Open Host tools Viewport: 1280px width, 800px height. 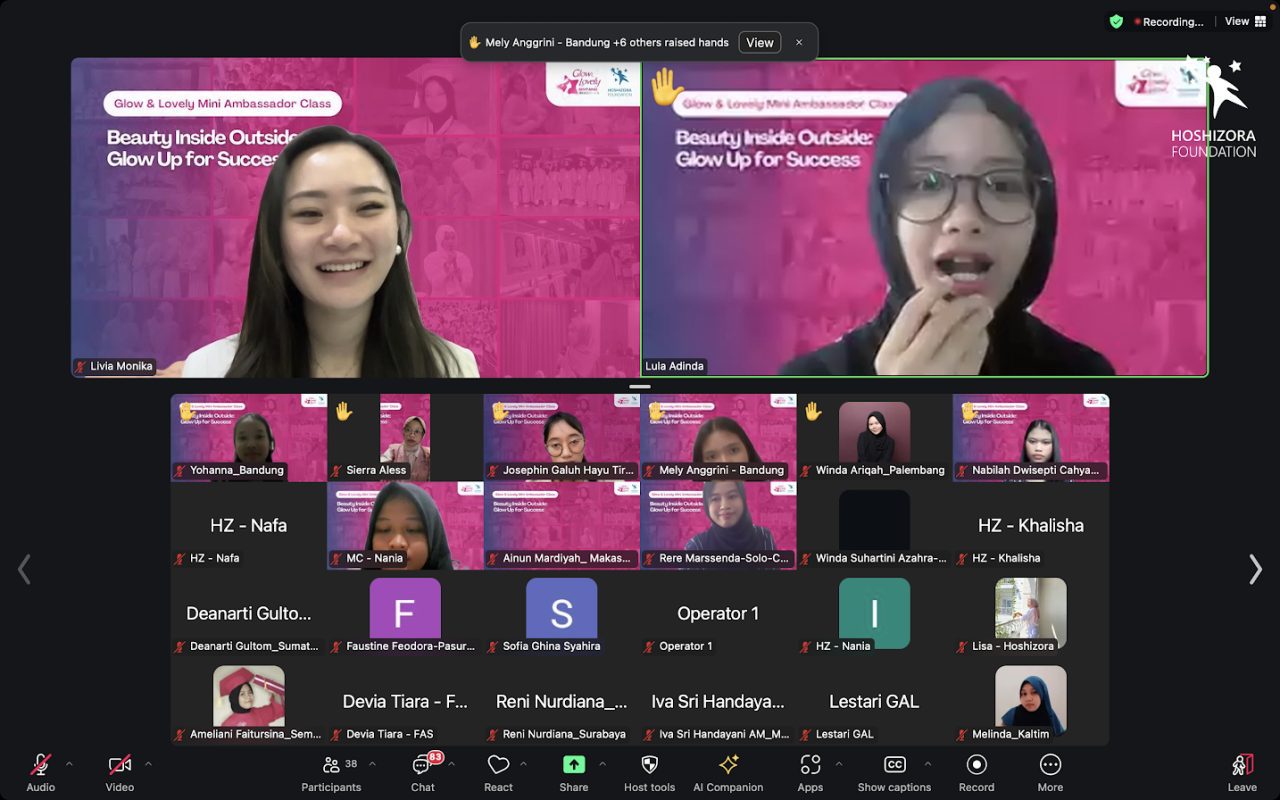pyautogui.click(x=649, y=773)
